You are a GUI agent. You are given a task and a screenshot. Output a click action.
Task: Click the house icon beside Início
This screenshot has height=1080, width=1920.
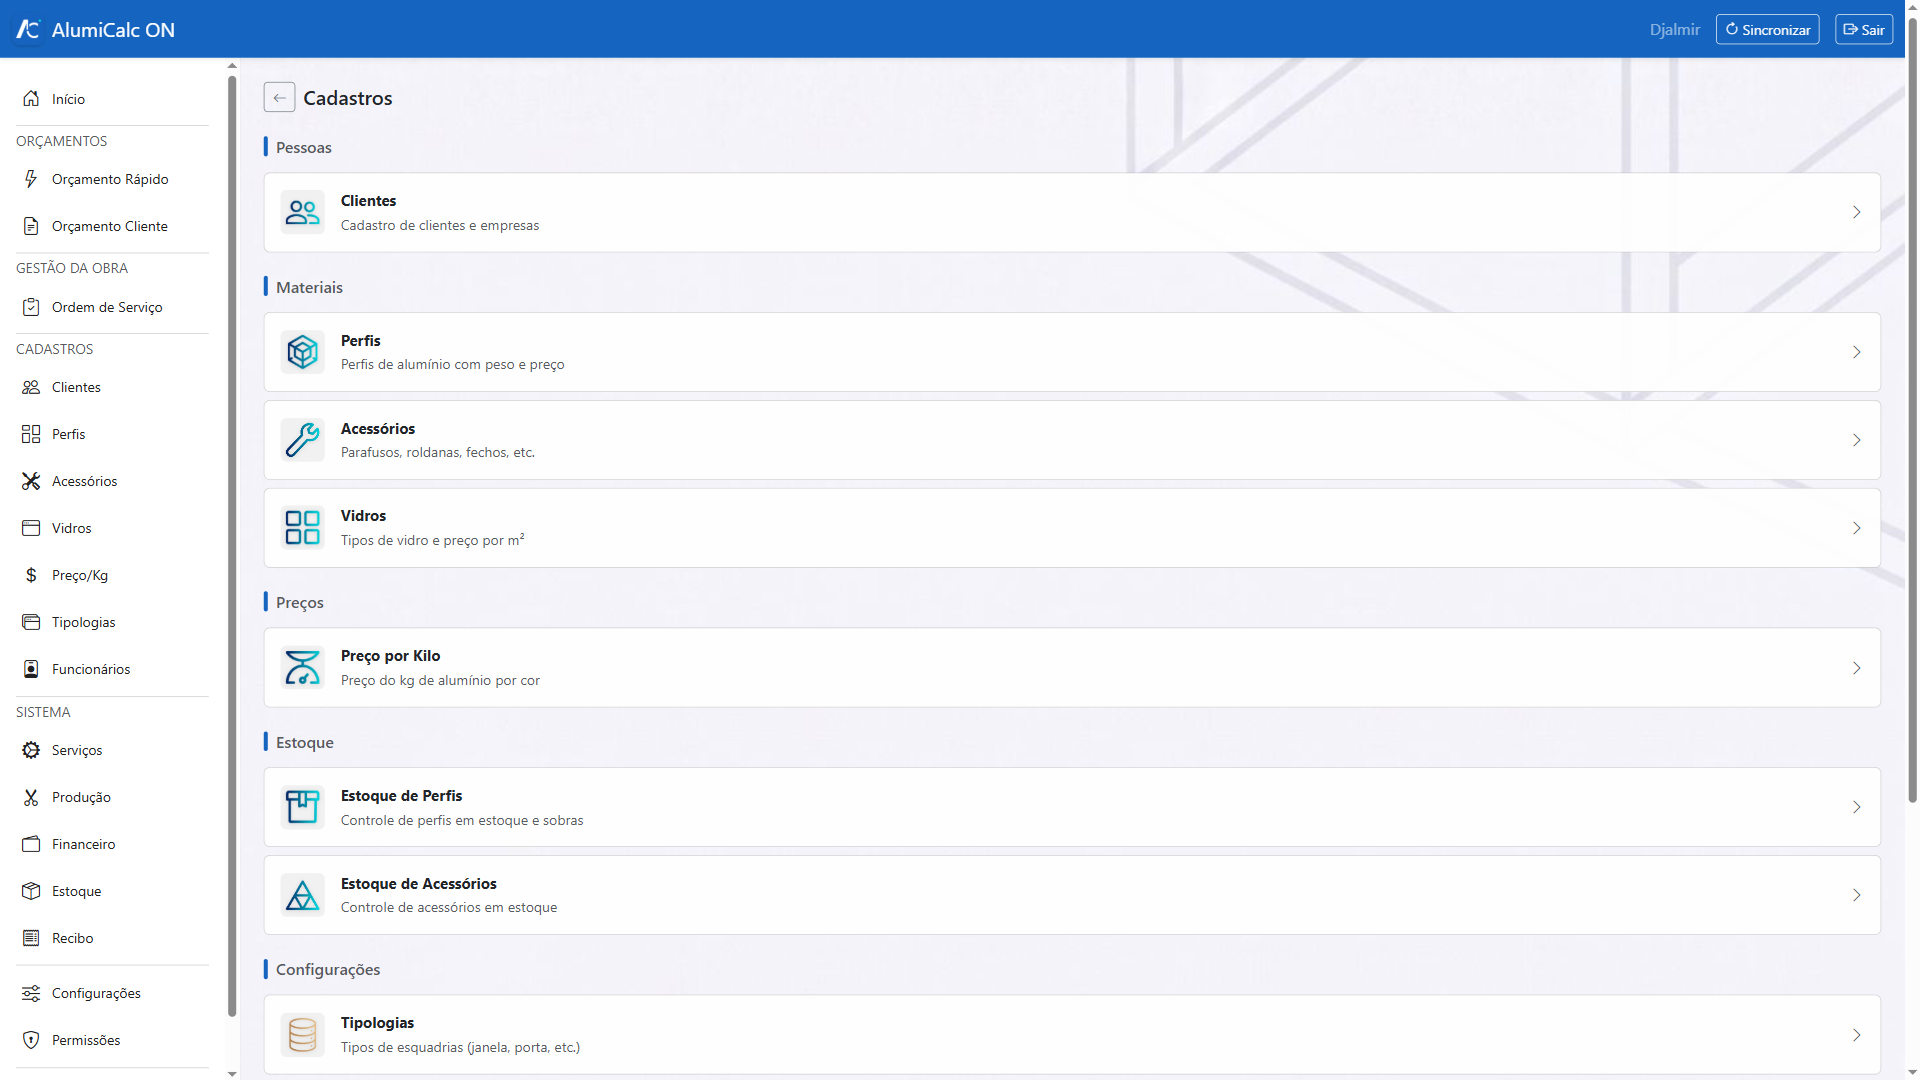[31, 99]
